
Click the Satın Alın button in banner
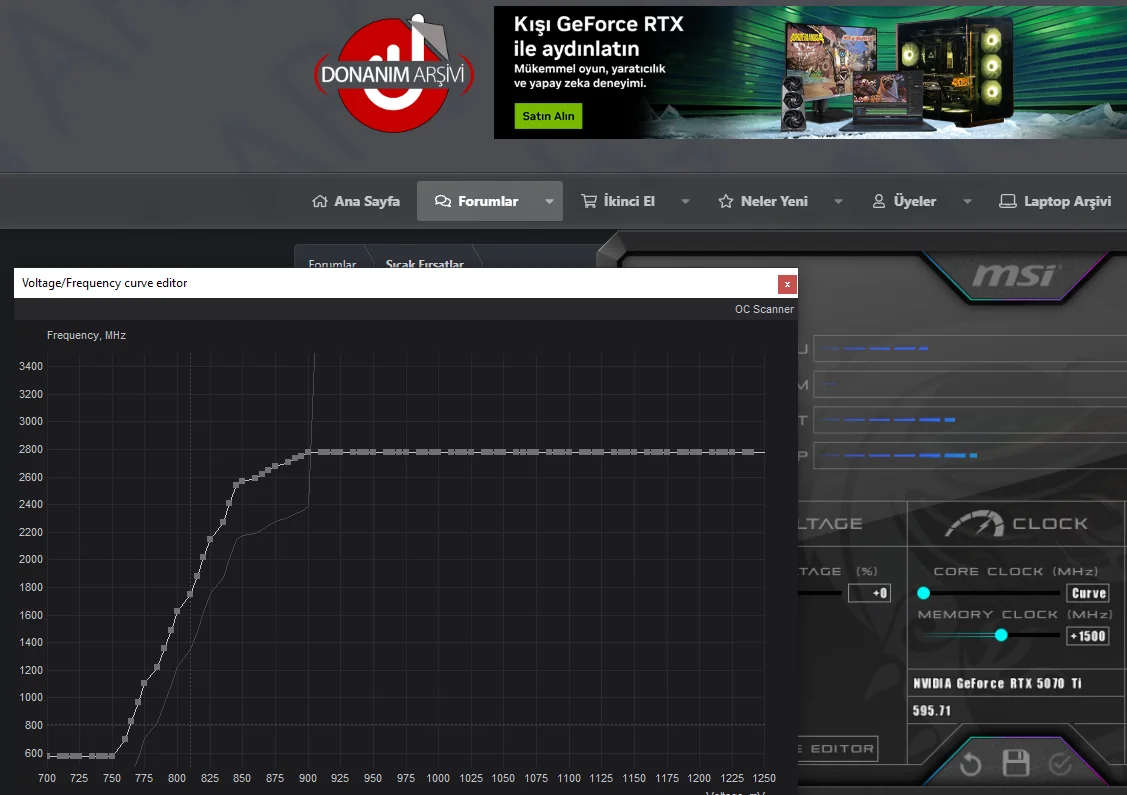click(548, 116)
